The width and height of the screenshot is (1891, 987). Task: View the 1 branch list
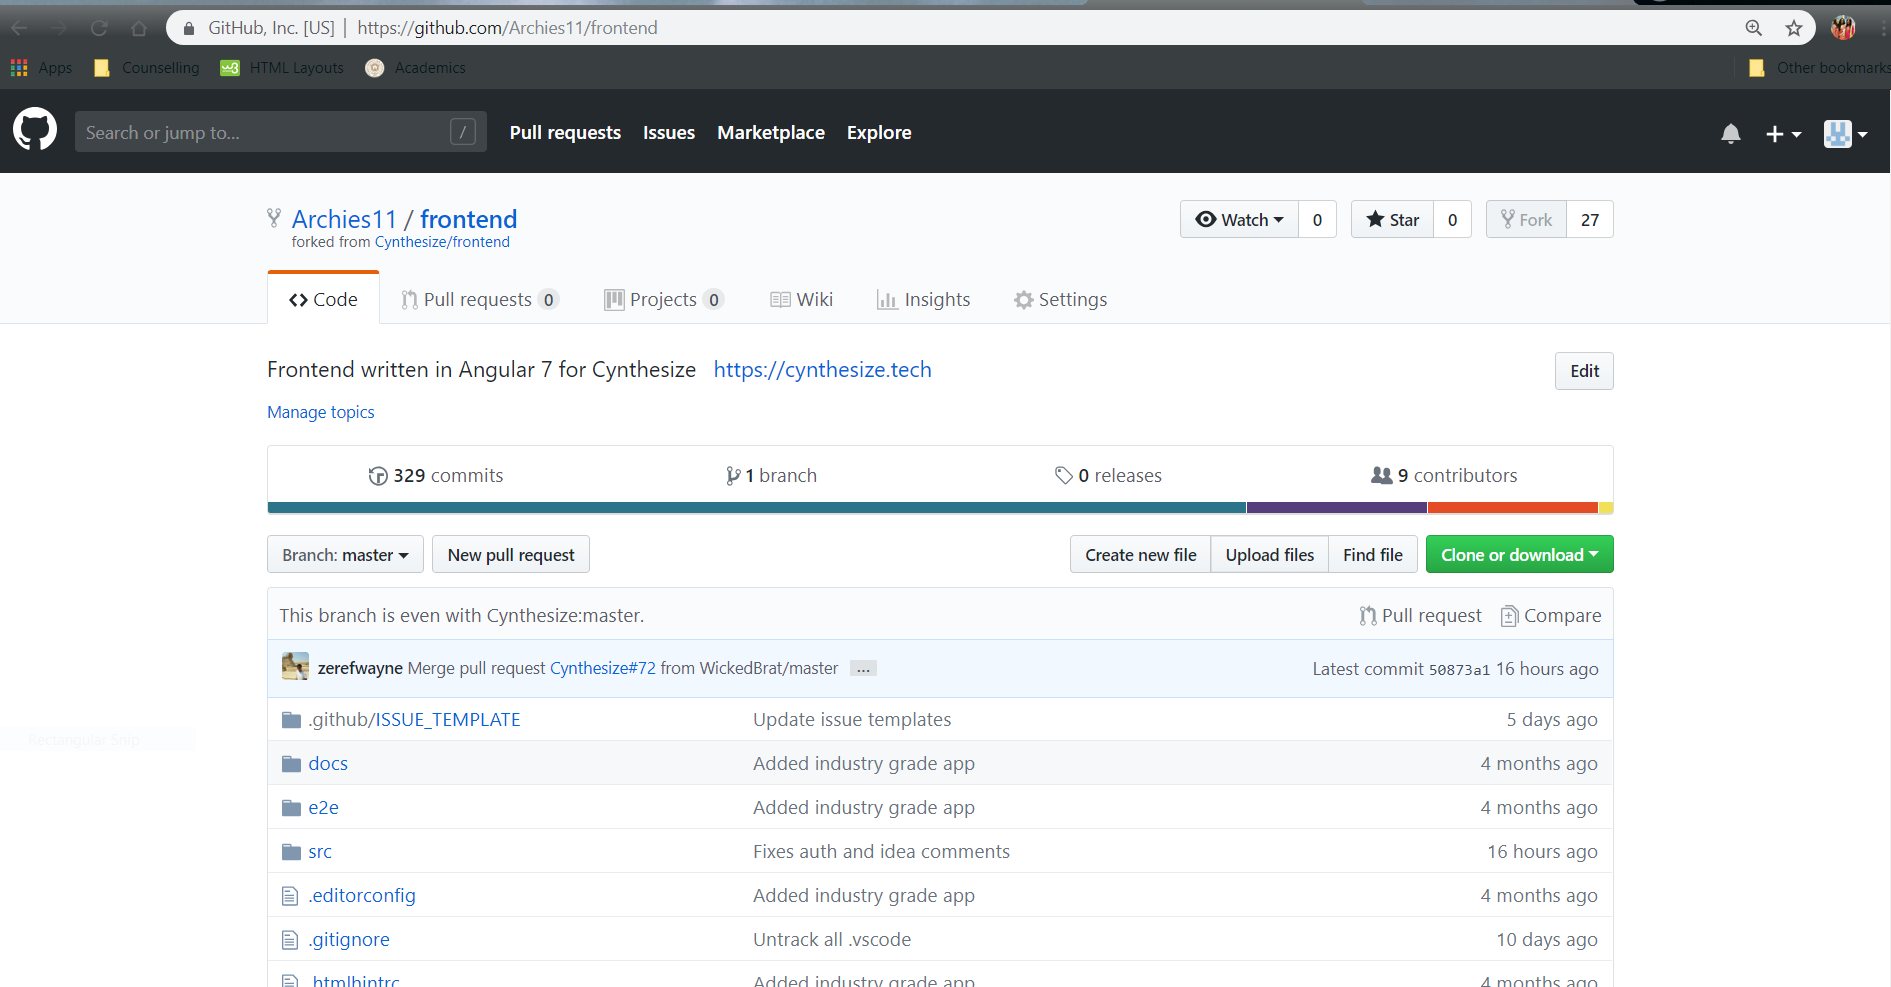point(771,475)
